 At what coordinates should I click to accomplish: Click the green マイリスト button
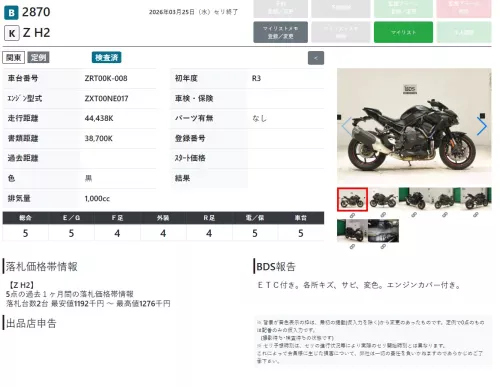[x=403, y=32]
